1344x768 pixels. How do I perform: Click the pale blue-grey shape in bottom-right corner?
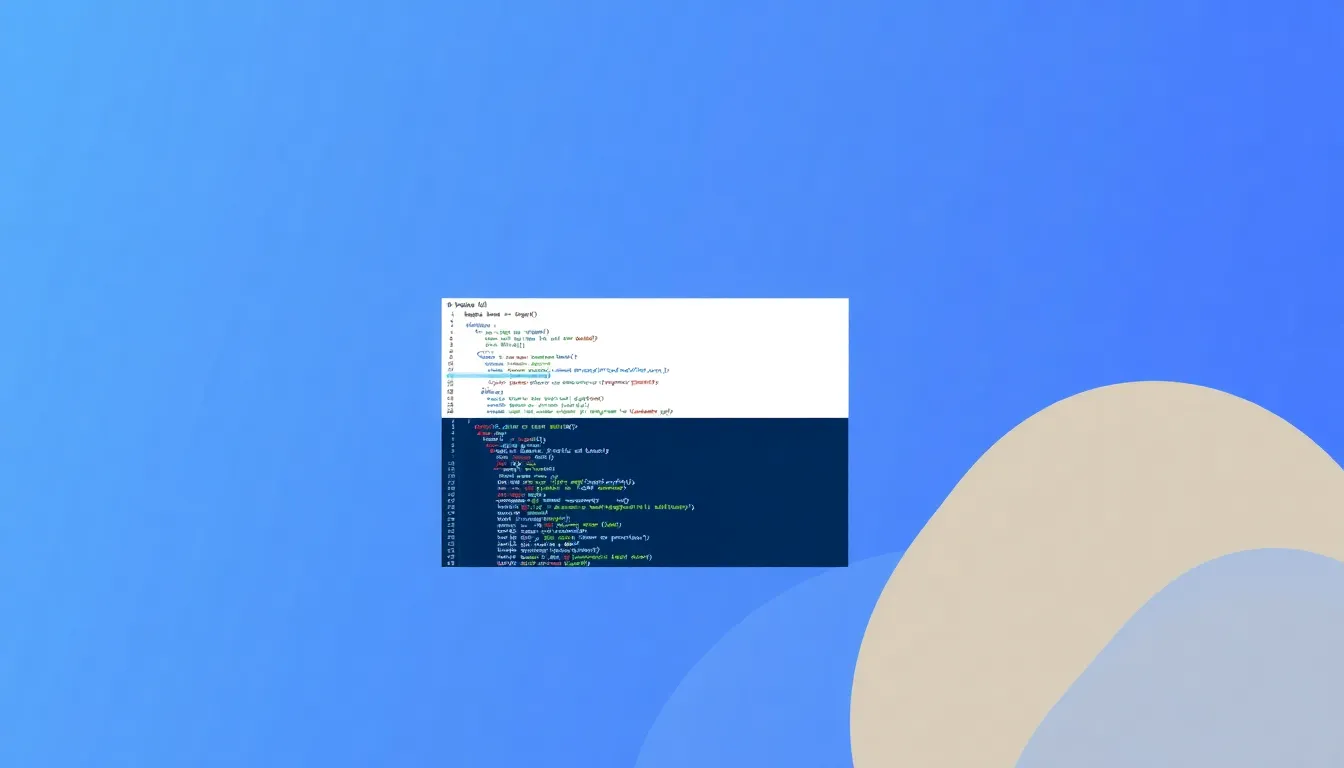coord(1200,680)
